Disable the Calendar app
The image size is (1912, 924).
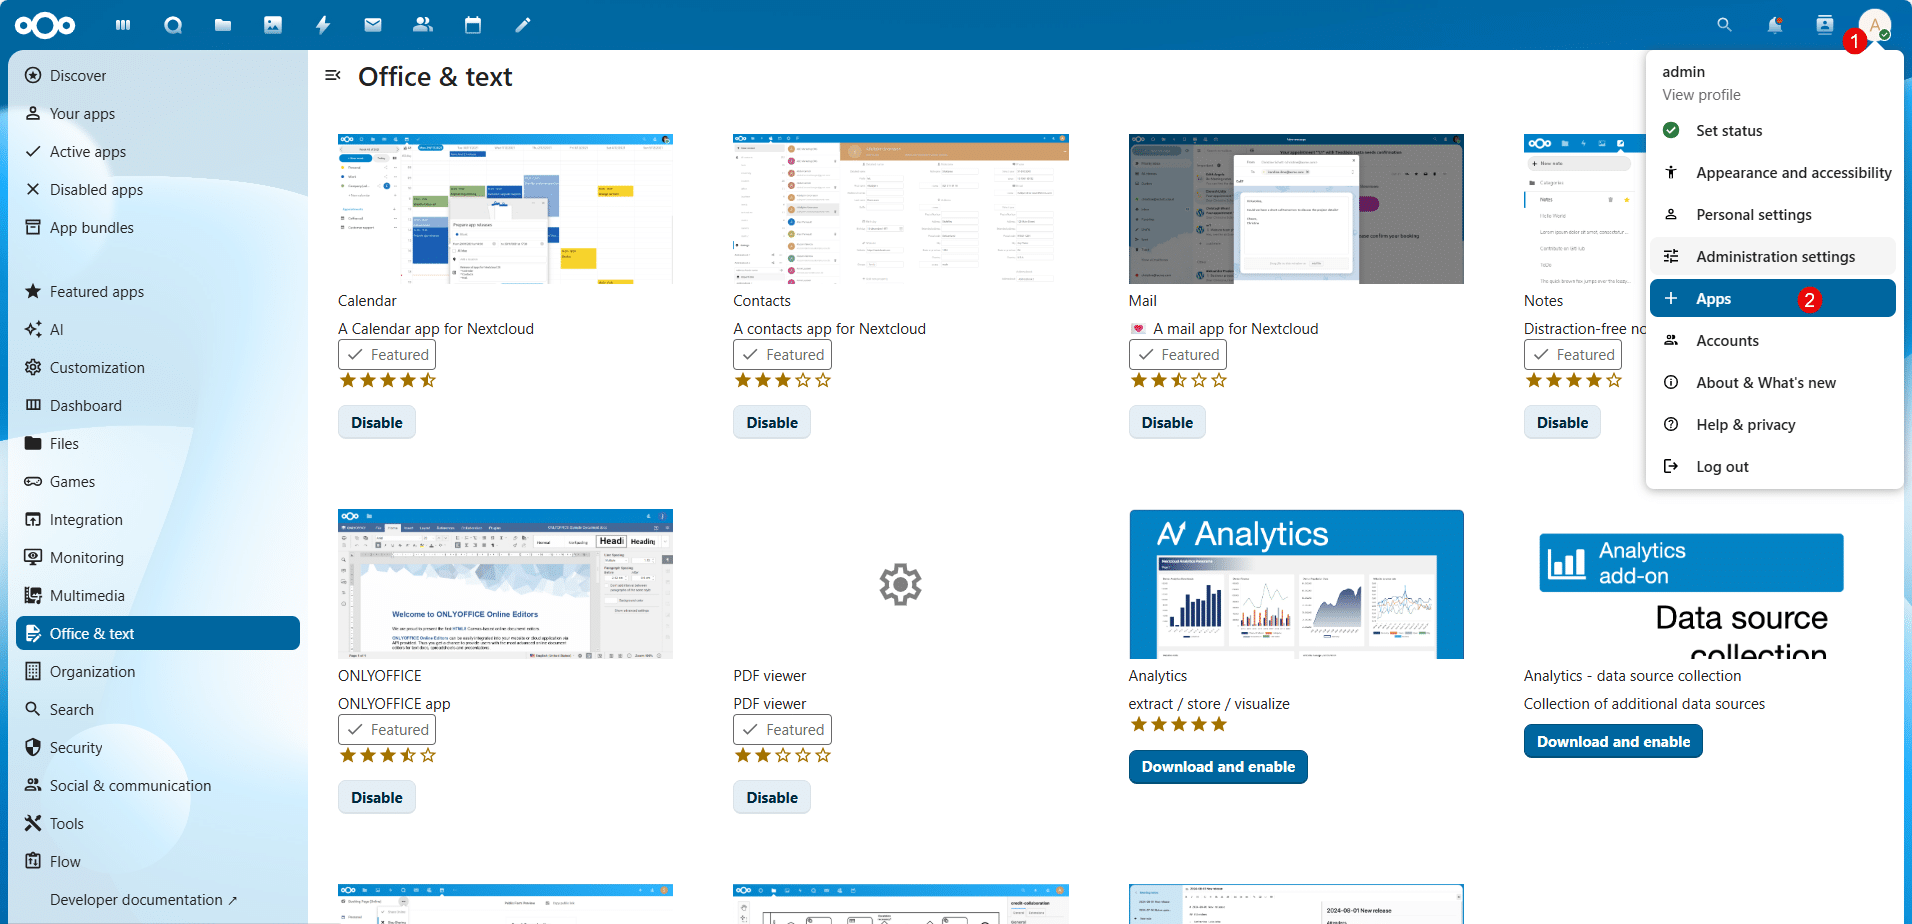tap(376, 422)
